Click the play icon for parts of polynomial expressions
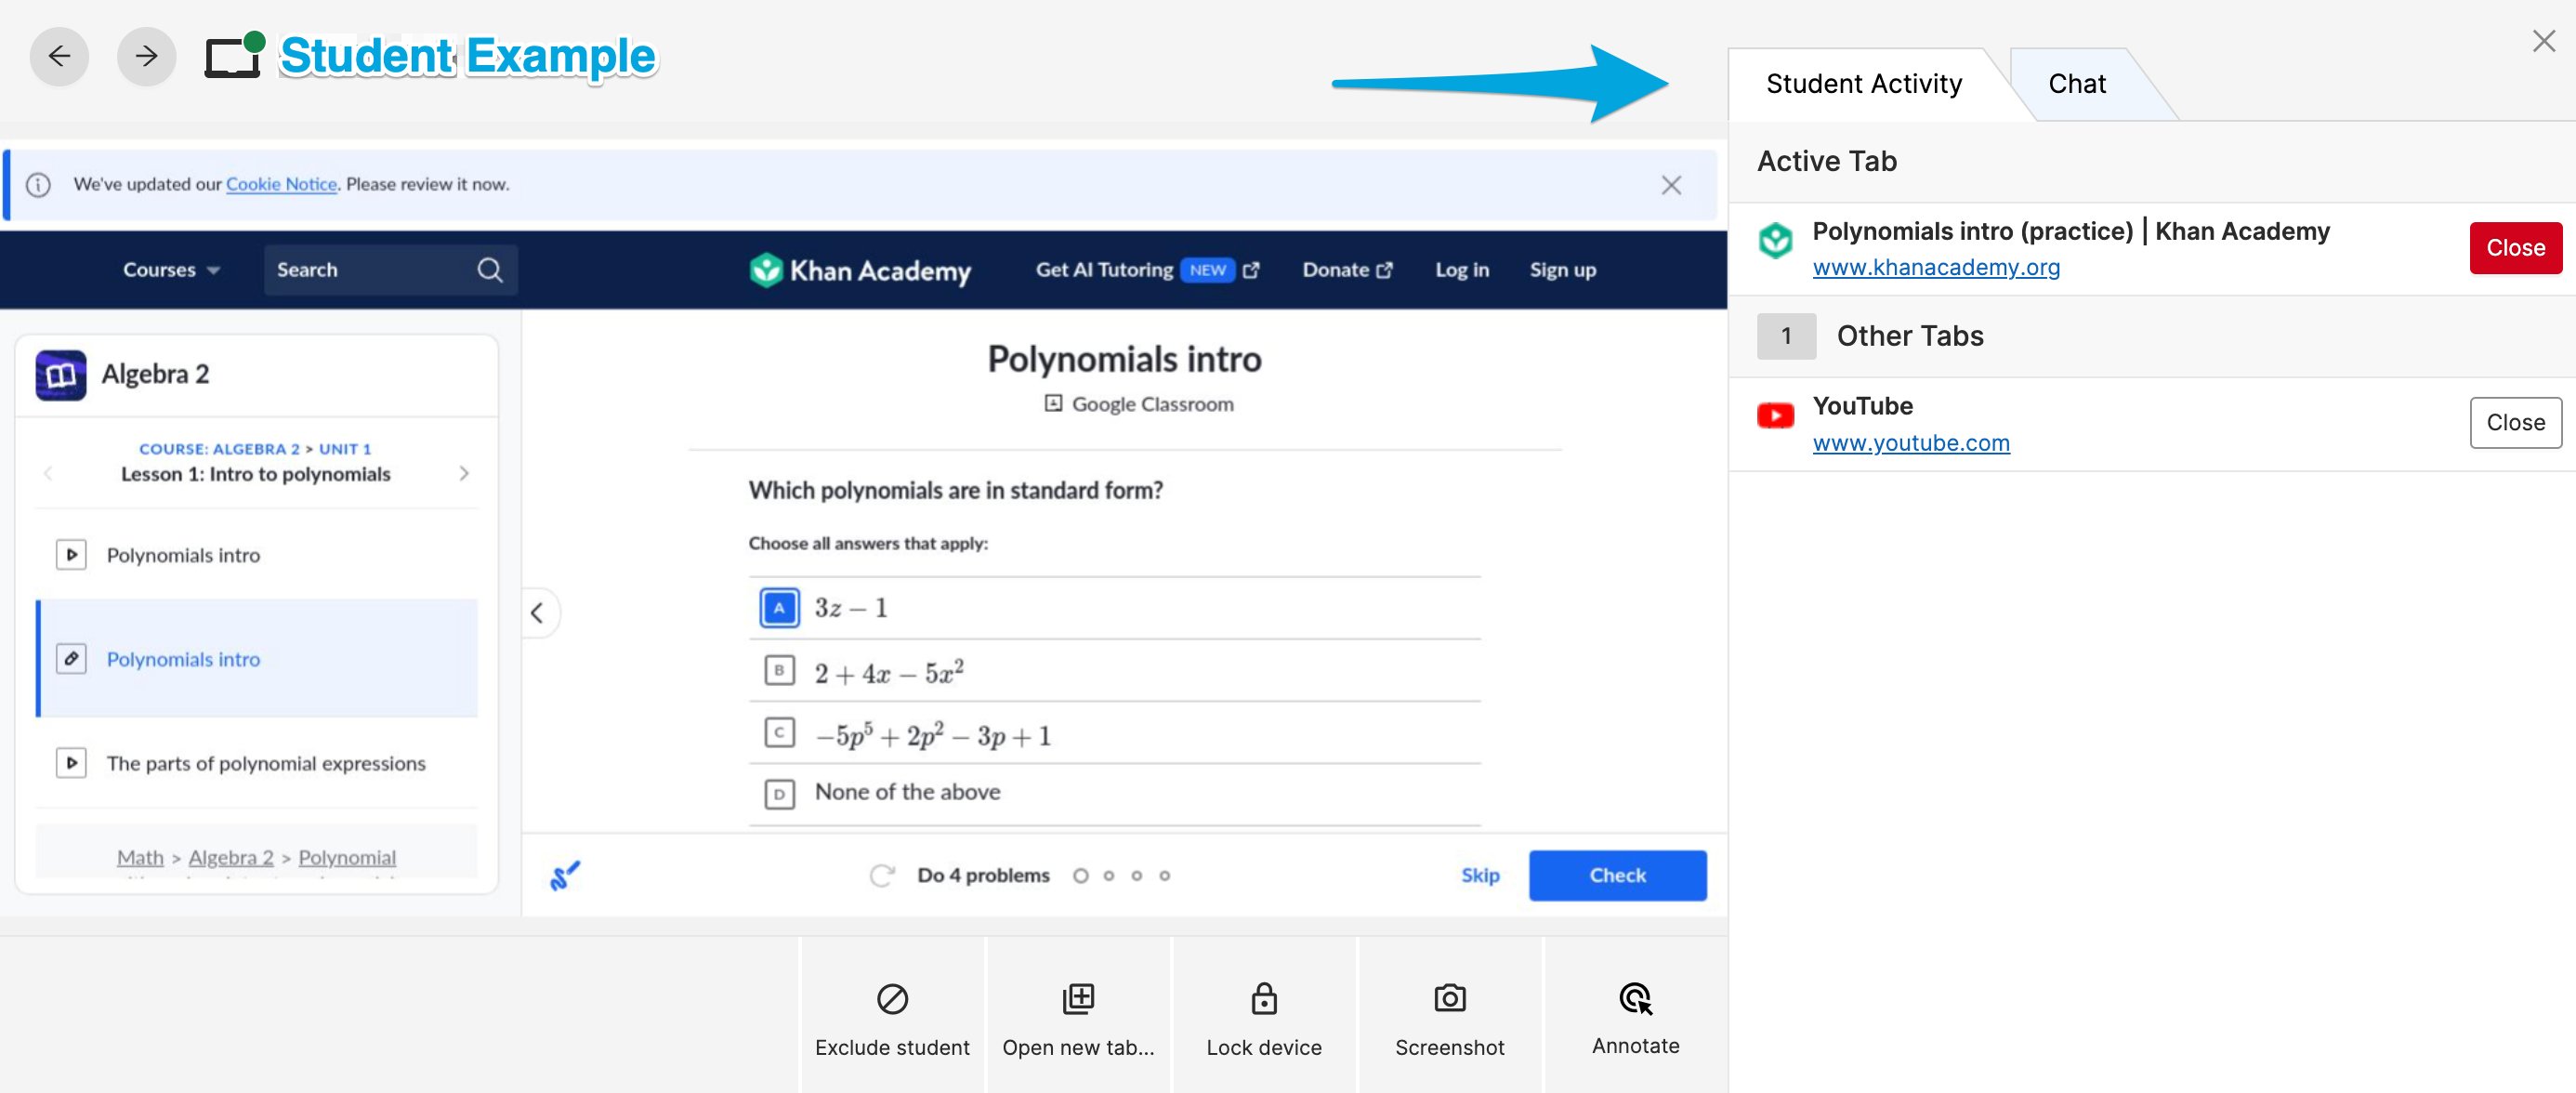The image size is (2576, 1093). pyautogui.click(x=71, y=764)
